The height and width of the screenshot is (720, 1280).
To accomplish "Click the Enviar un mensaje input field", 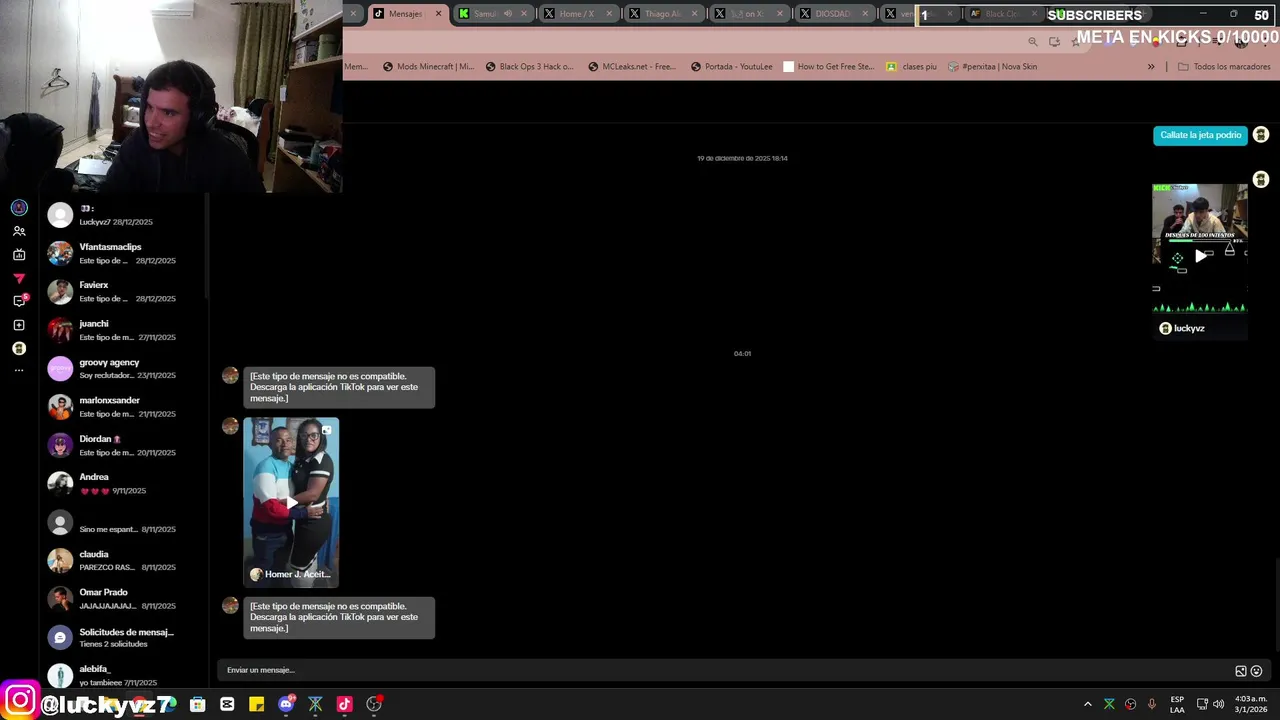I will [x=725, y=670].
